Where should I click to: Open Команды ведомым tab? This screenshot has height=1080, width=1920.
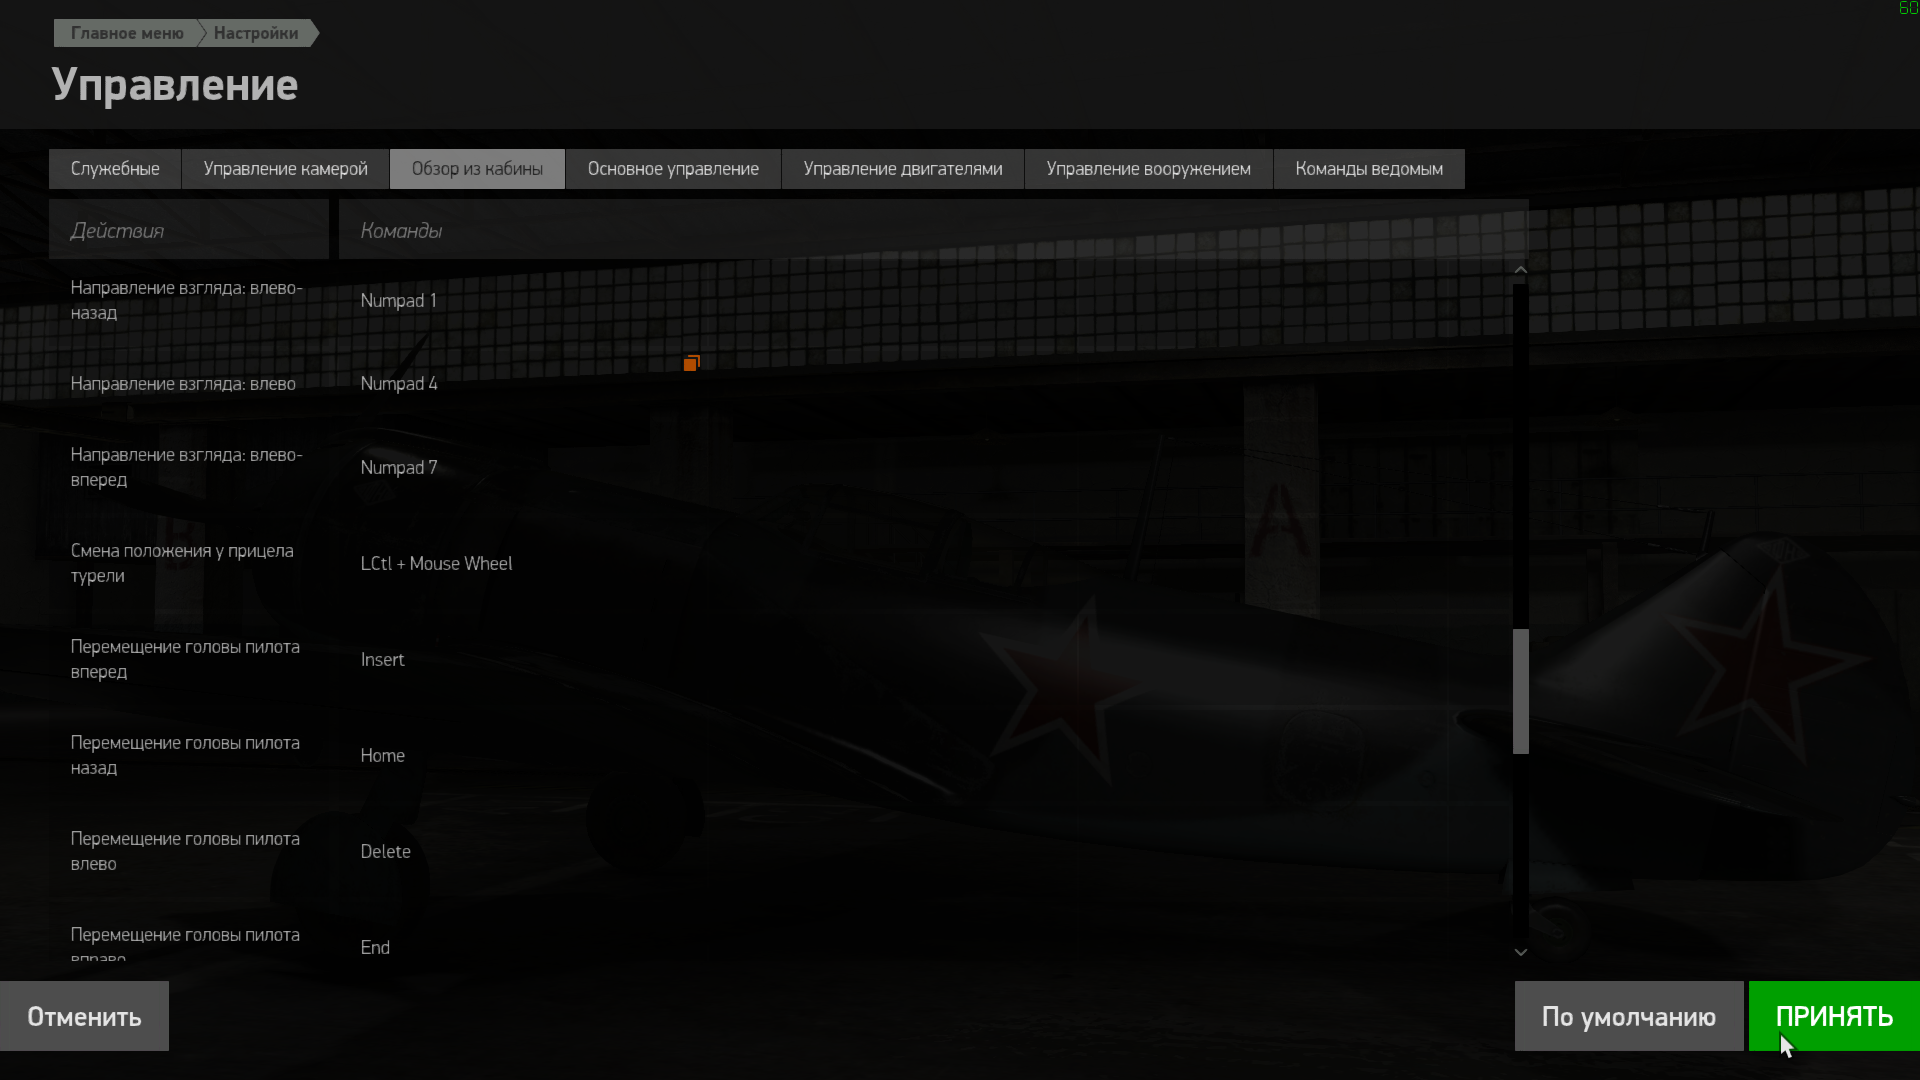pyautogui.click(x=1369, y=169)
